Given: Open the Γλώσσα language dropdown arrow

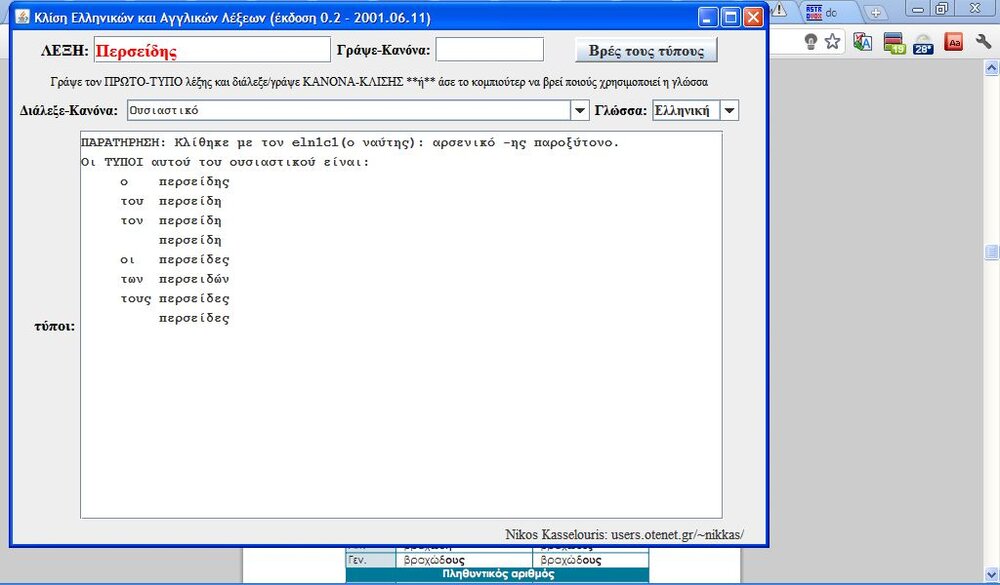Looking at the screenshot, I should 729,110.
